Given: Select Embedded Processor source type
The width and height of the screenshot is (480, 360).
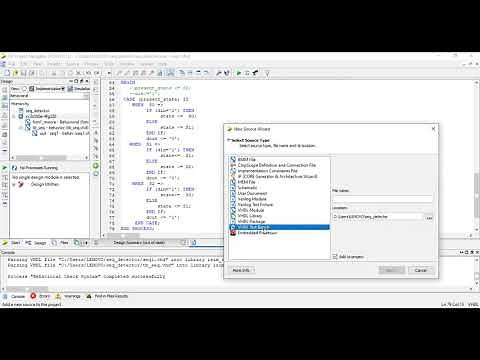Looking at the screenshot, I should point(257,233).
